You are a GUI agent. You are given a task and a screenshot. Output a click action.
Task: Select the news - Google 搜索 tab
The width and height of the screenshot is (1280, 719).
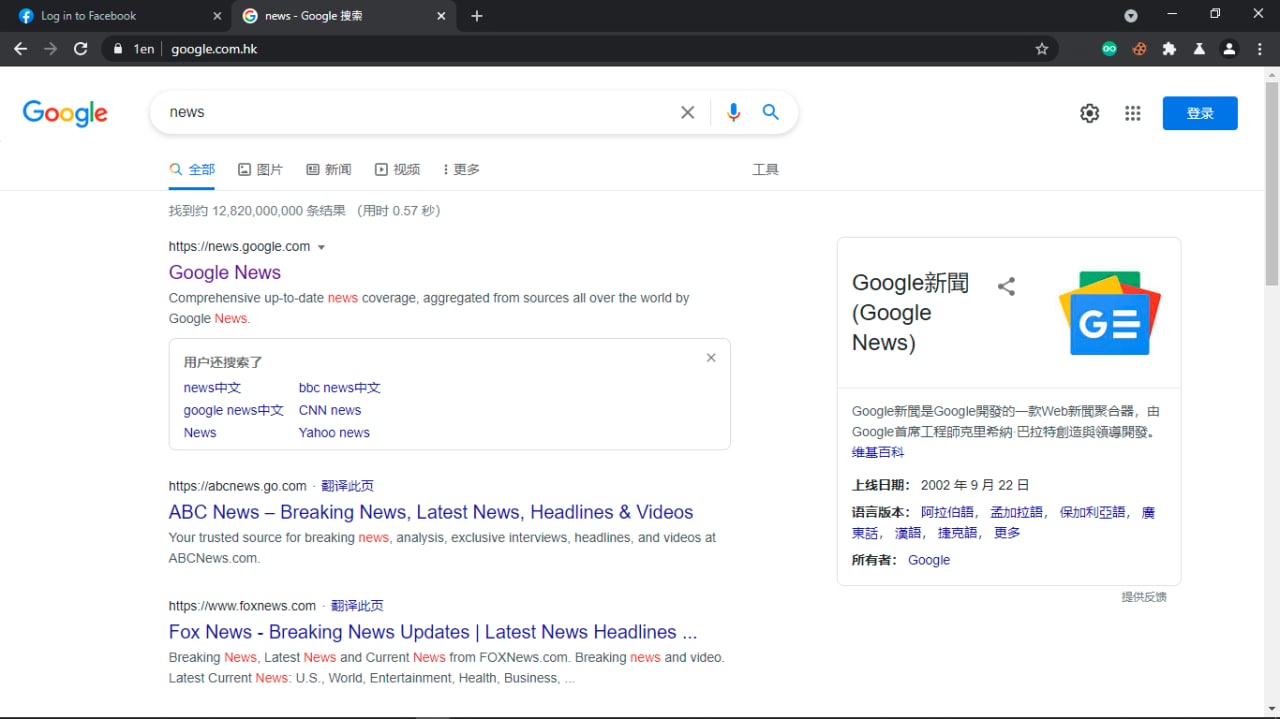[x=343, y=16]
